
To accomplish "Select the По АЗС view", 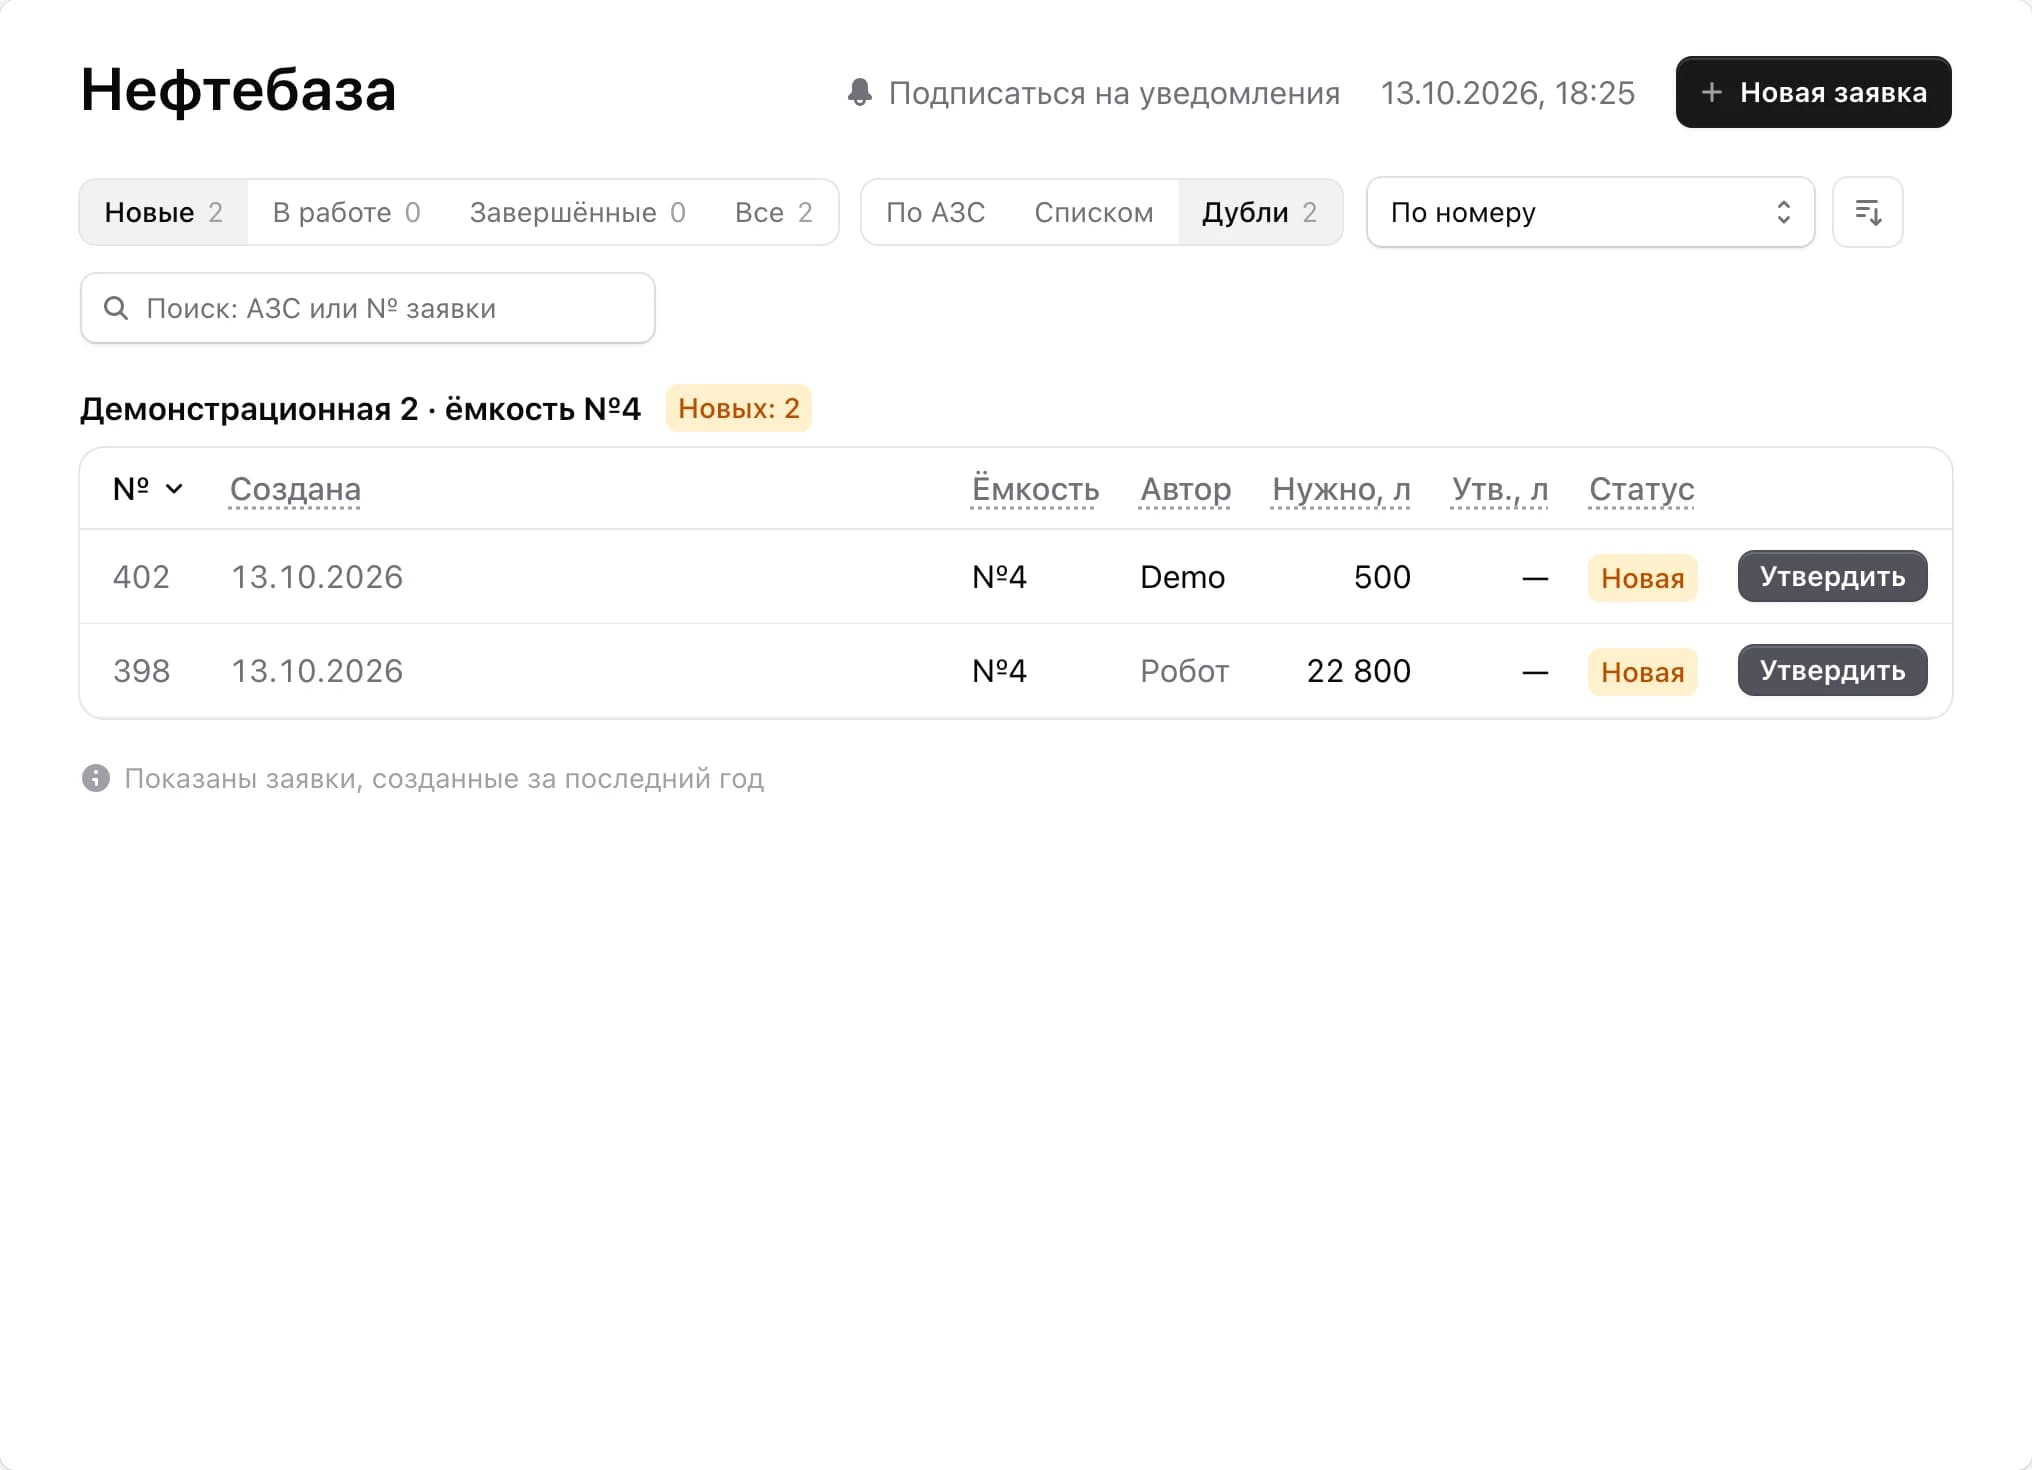I will coord(935,212).
